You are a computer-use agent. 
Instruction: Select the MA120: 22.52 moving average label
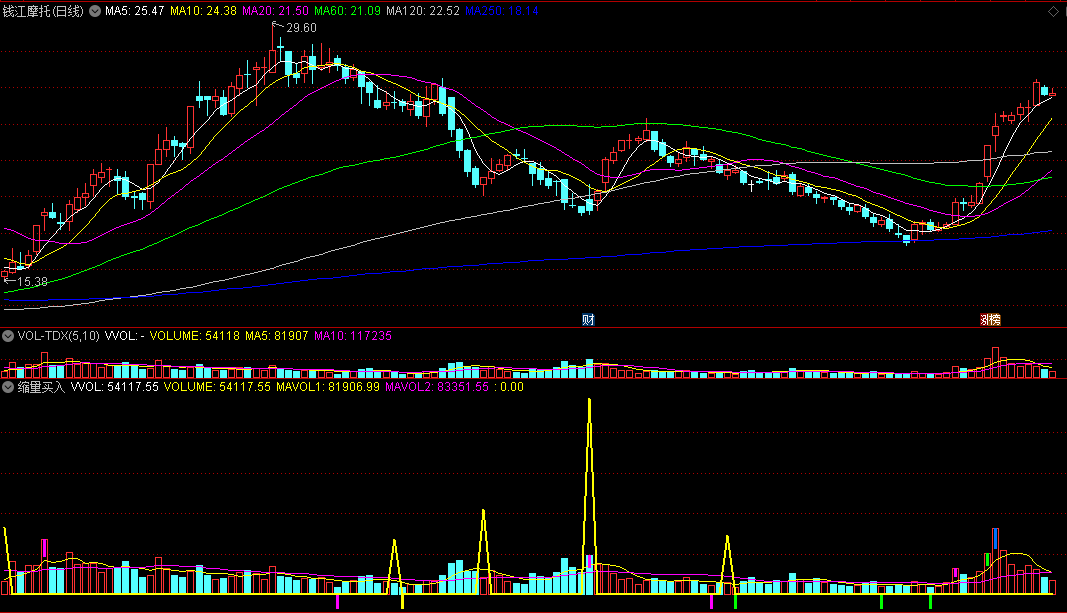pyautogui.click(x=423, y=11)
